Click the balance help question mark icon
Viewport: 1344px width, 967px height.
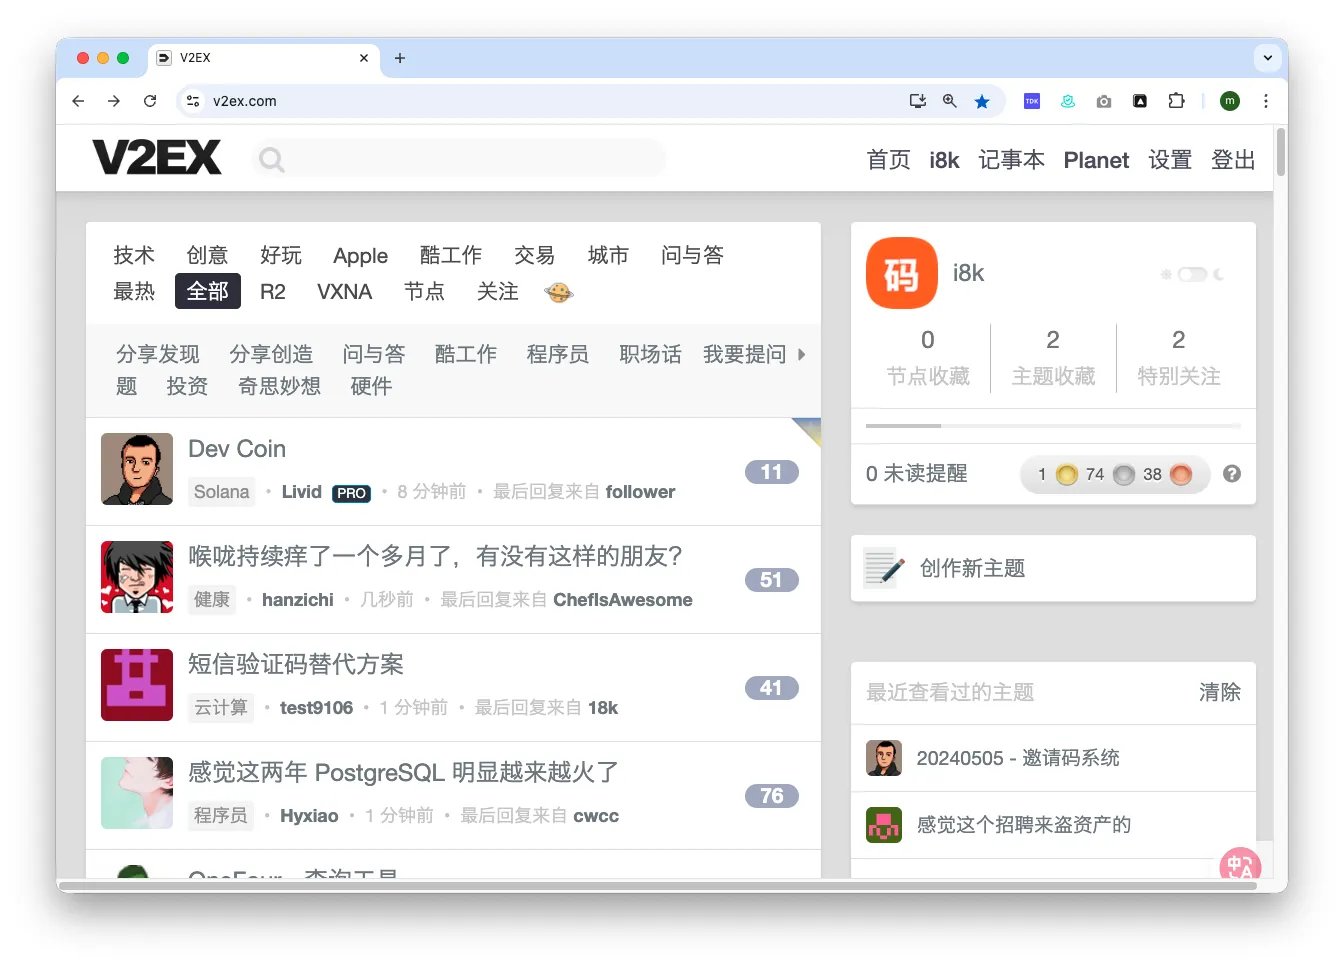1232,474
